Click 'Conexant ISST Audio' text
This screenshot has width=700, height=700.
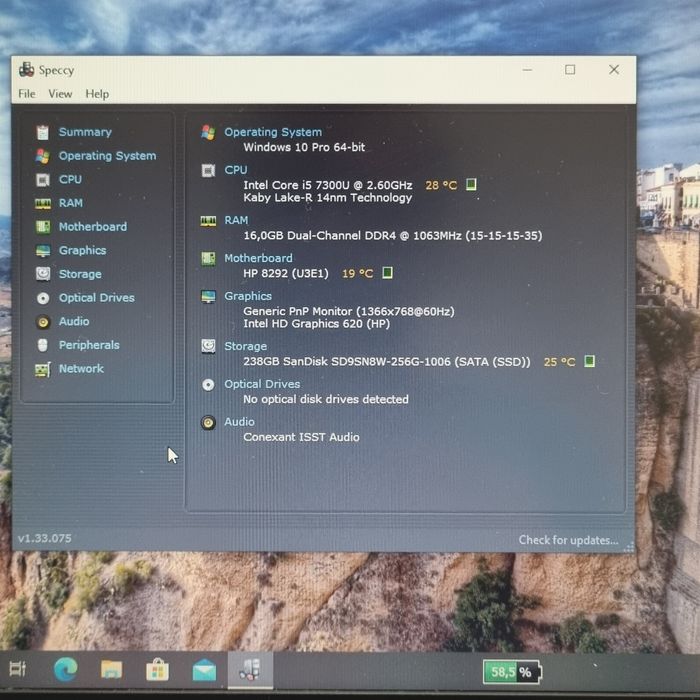coord(301,437)
